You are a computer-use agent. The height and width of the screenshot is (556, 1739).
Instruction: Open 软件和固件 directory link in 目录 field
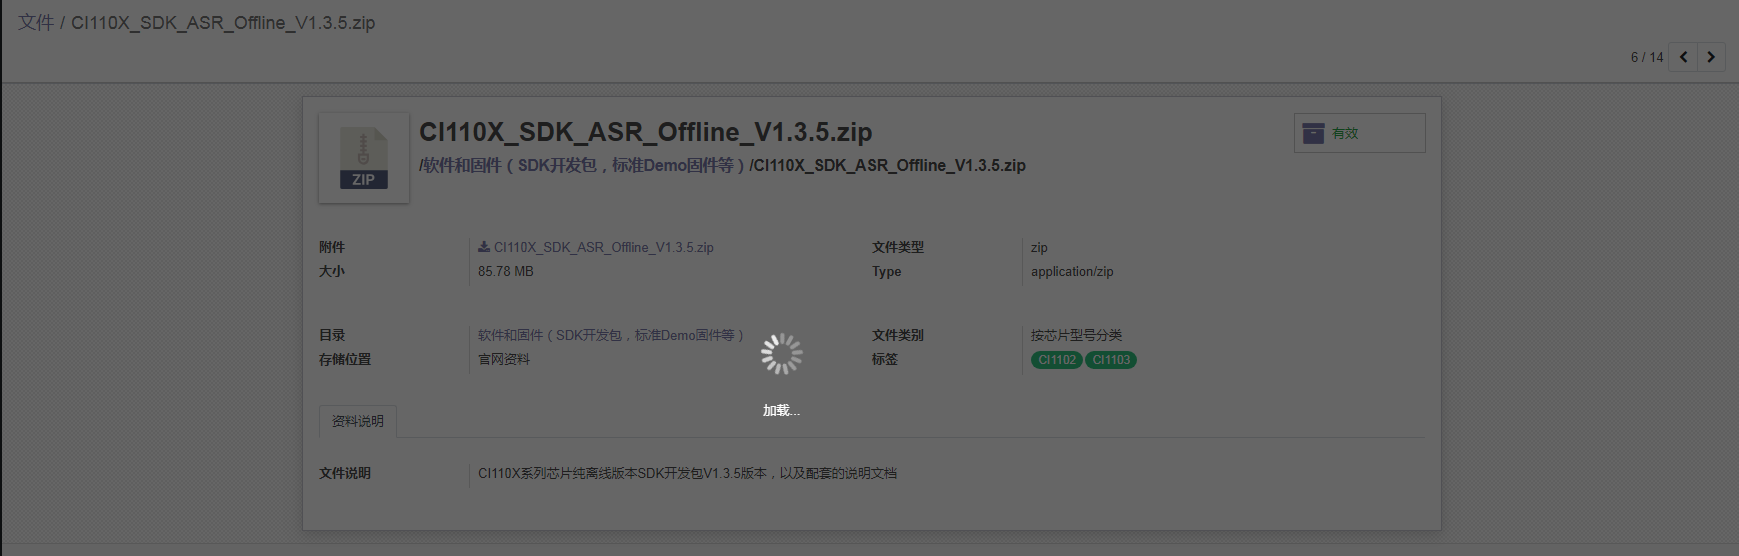tap(611, 335)
